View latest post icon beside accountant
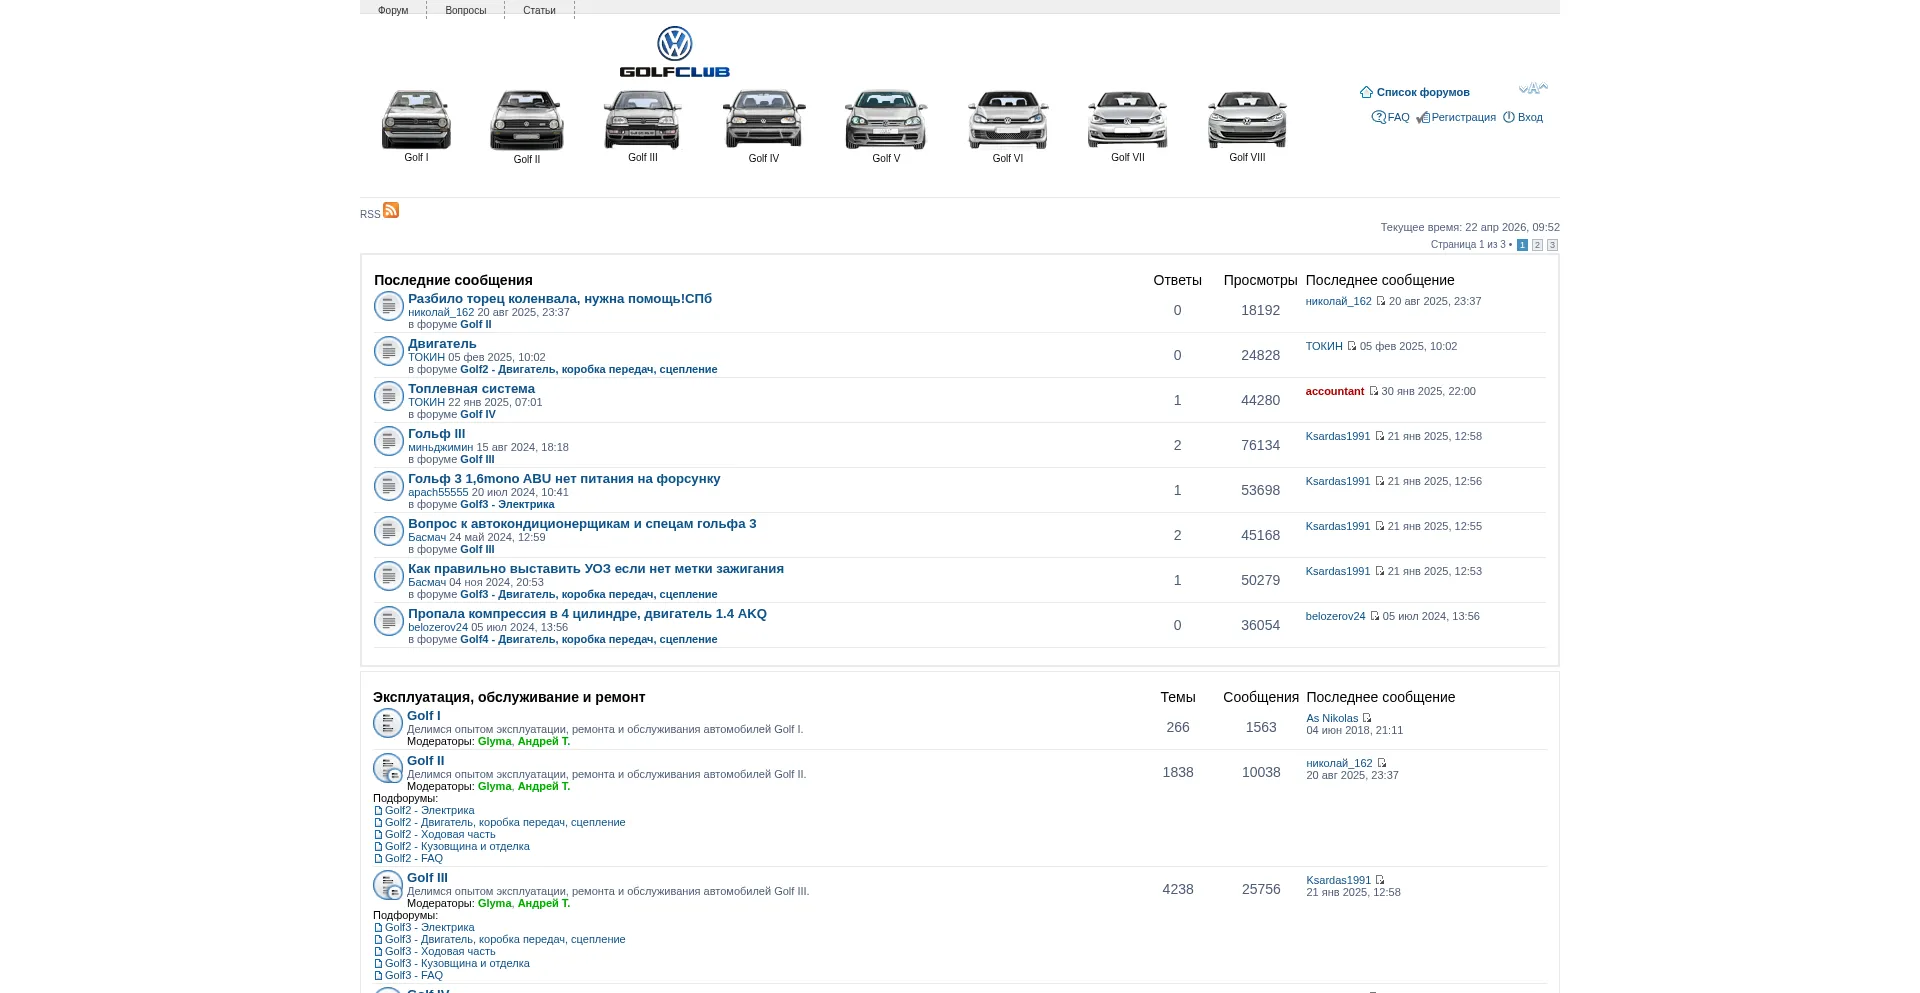The height and width of the screenshot is (993, 1920). click(x=1373, y=391)
